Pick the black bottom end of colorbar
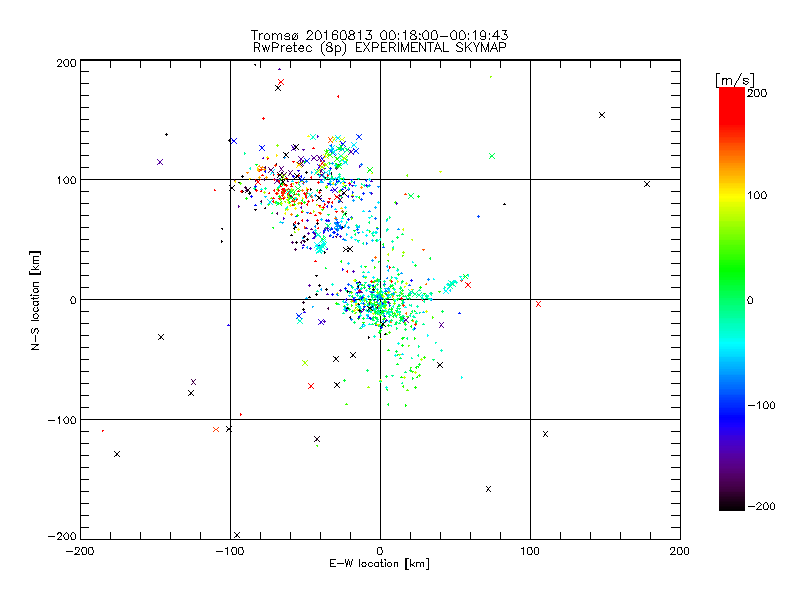This screenshot has width=800, height=600. pos(732,503)
